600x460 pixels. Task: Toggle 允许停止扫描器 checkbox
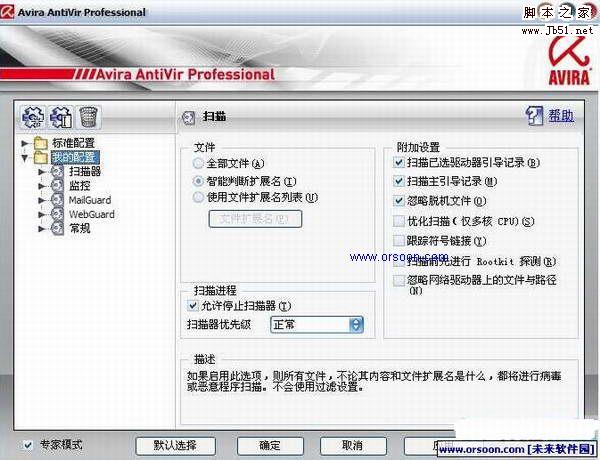(192, 305)
